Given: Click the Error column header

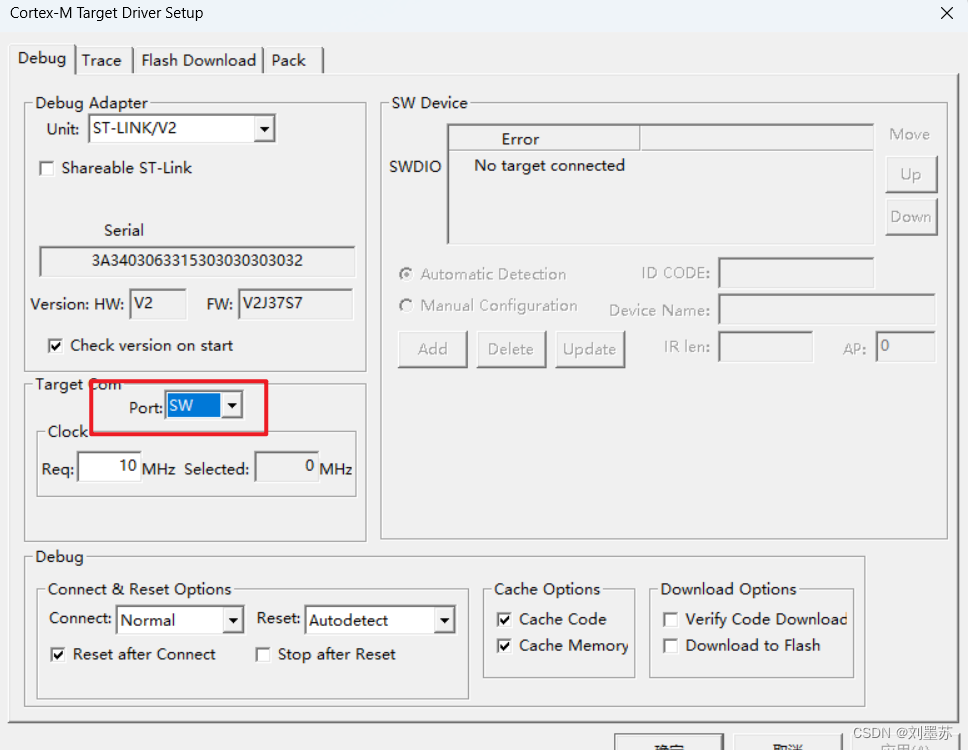Looking at the screenshot, I should pyautogui.click(x=544, y=139).
